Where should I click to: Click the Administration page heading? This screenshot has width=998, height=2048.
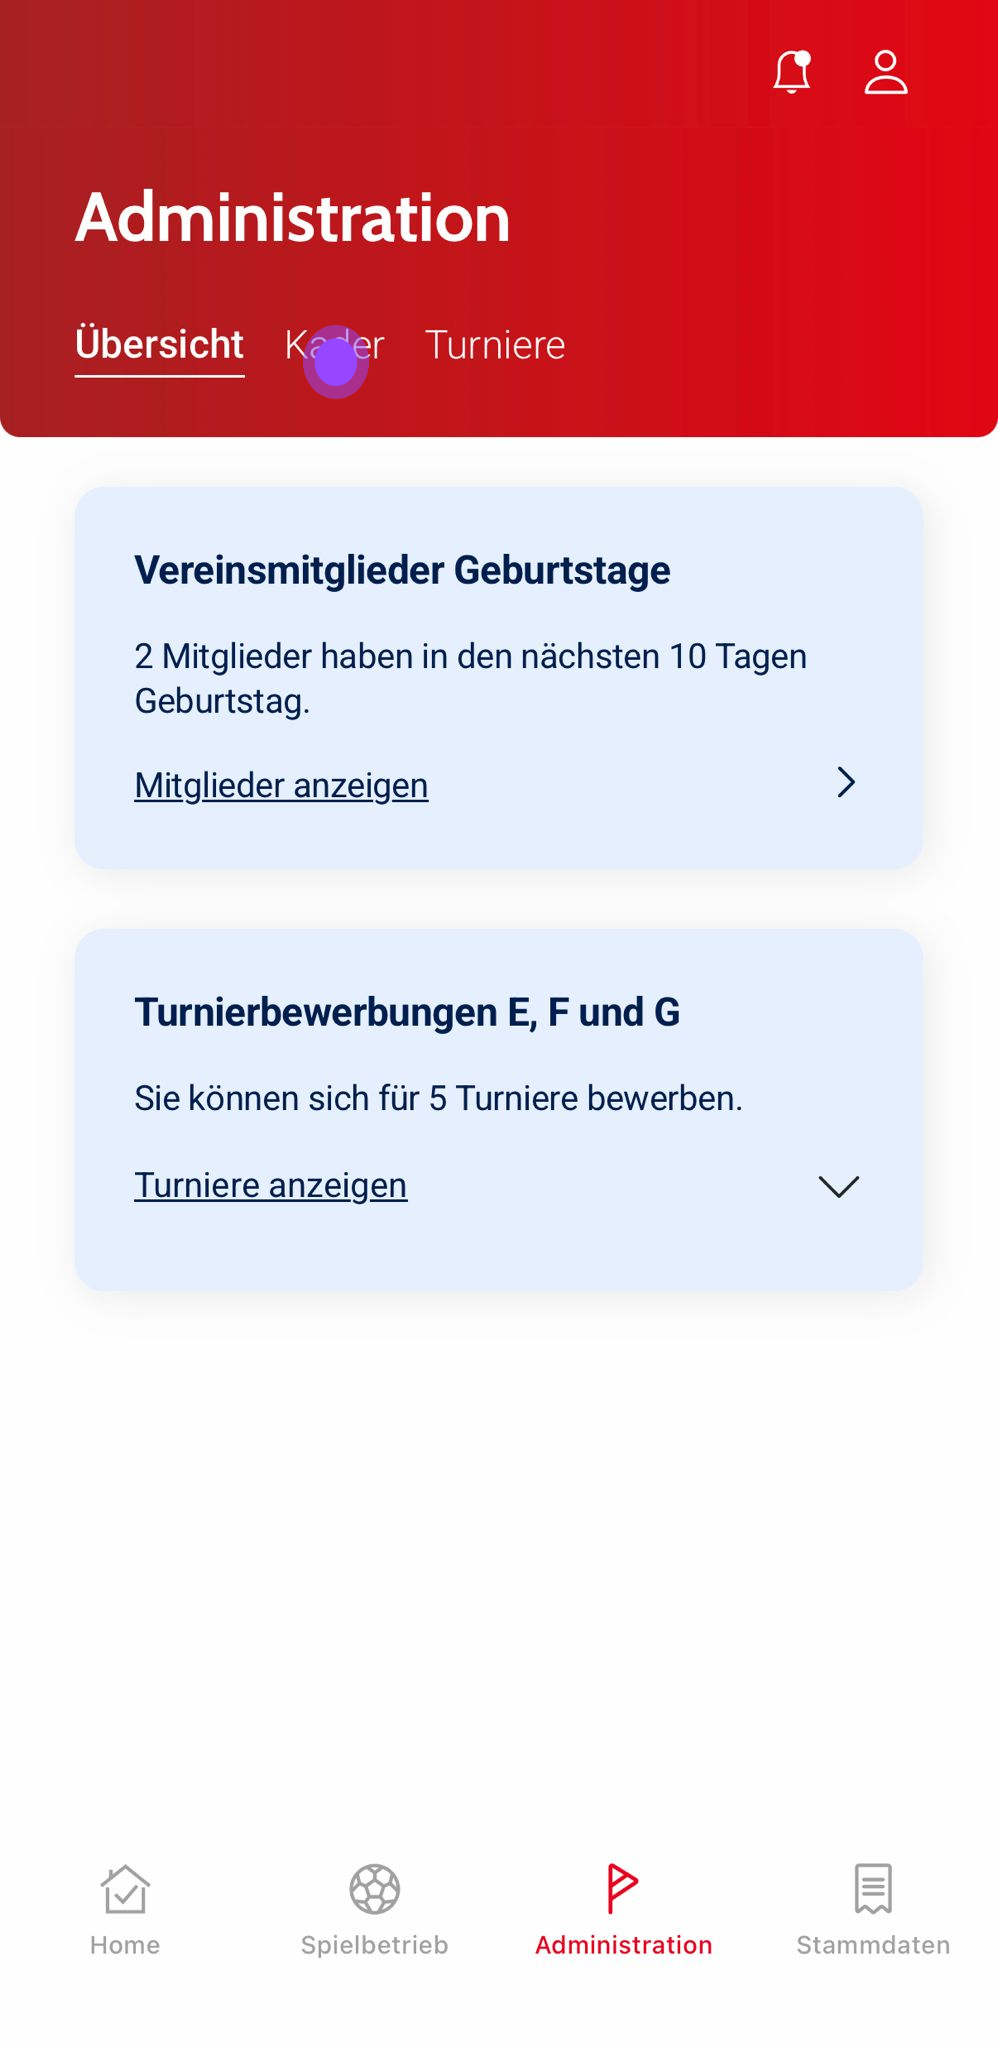(293, 218)
